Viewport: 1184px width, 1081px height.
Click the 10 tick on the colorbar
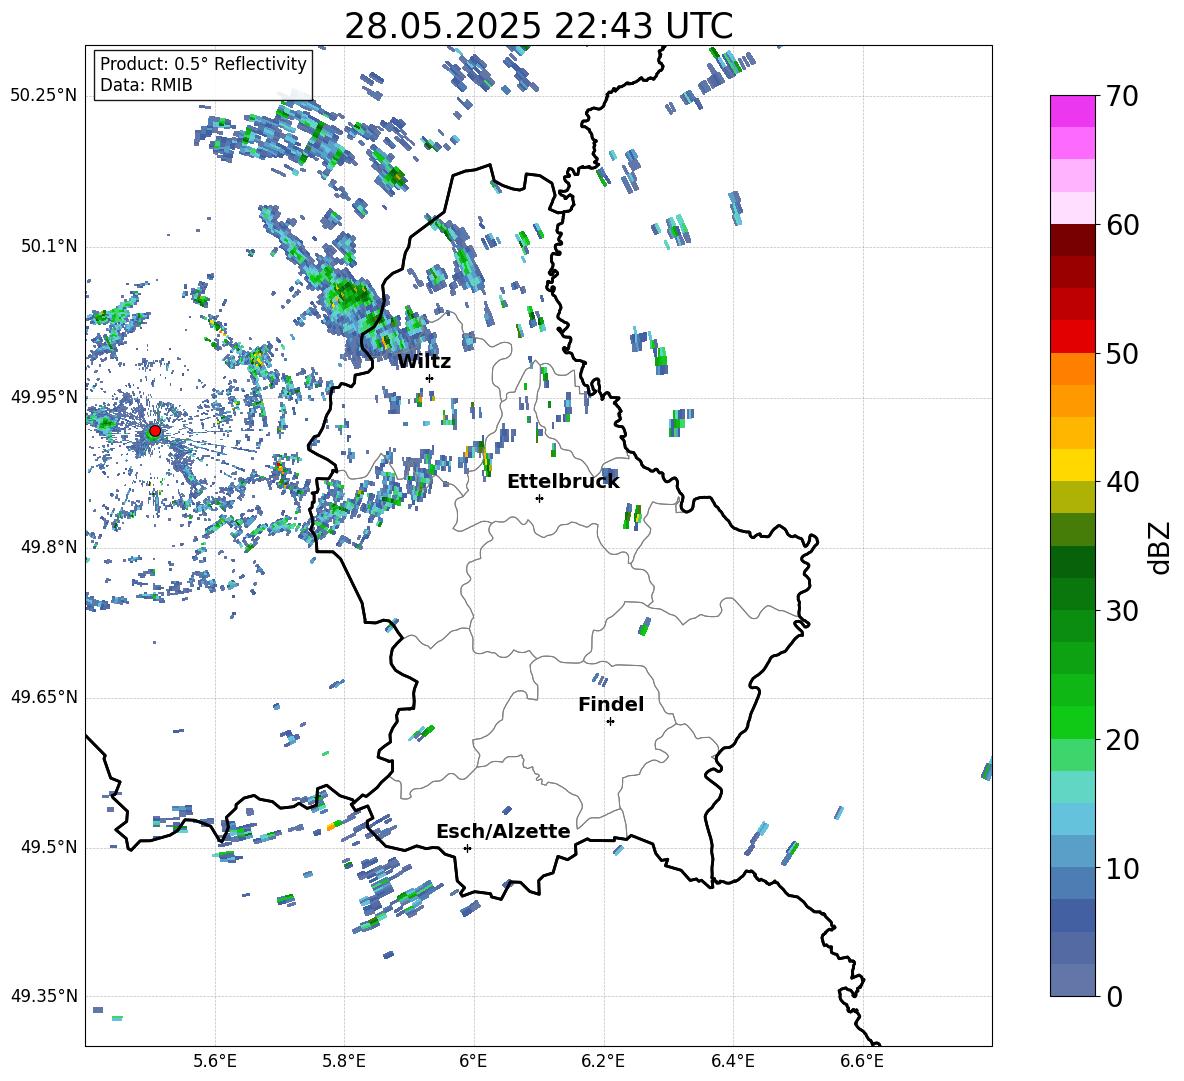pos(1121,869)
